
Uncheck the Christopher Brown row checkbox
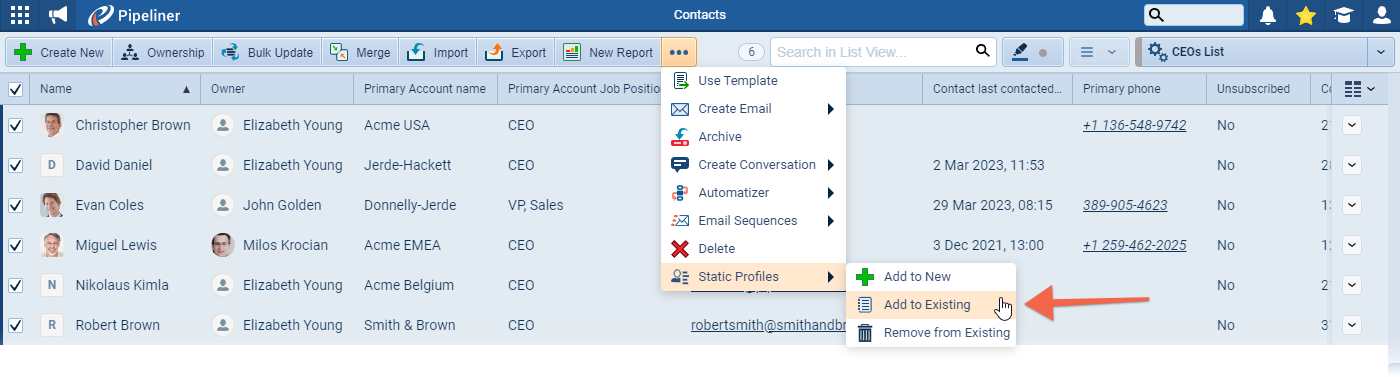tap(15, 125)
